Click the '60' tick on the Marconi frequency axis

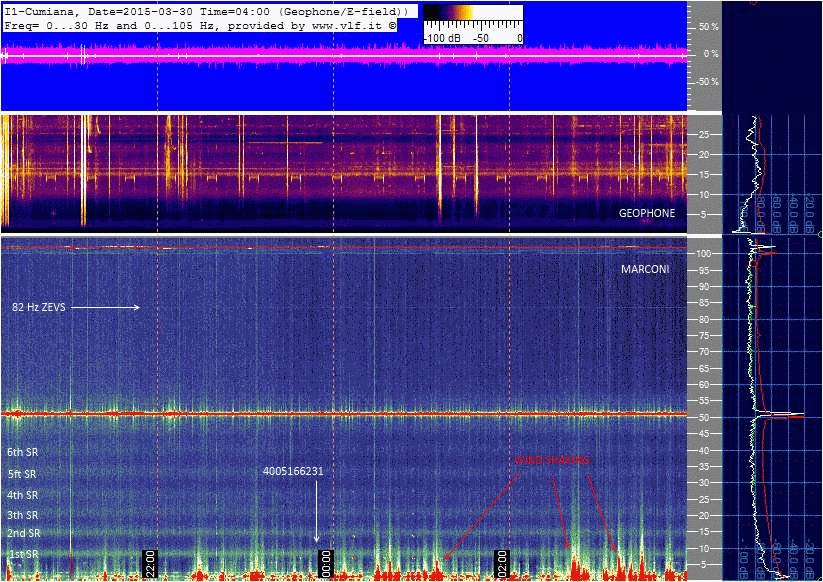point(704,385)
